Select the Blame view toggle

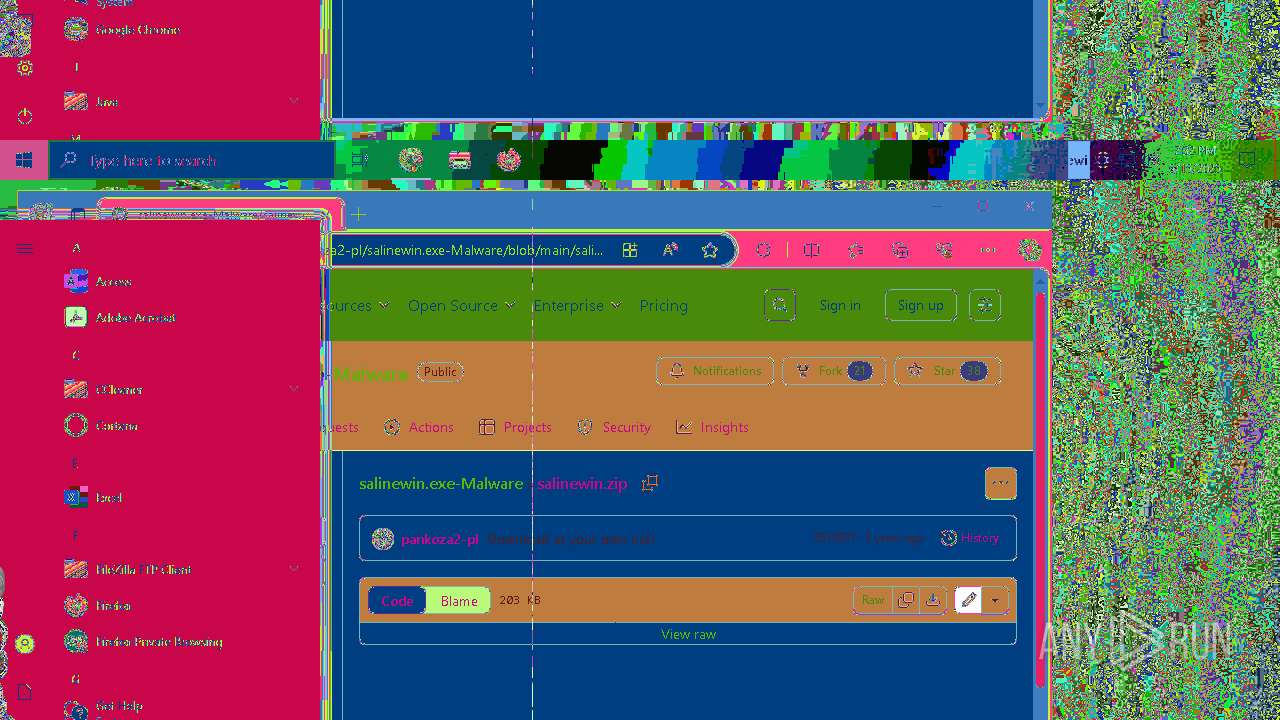tap(459, 600)
